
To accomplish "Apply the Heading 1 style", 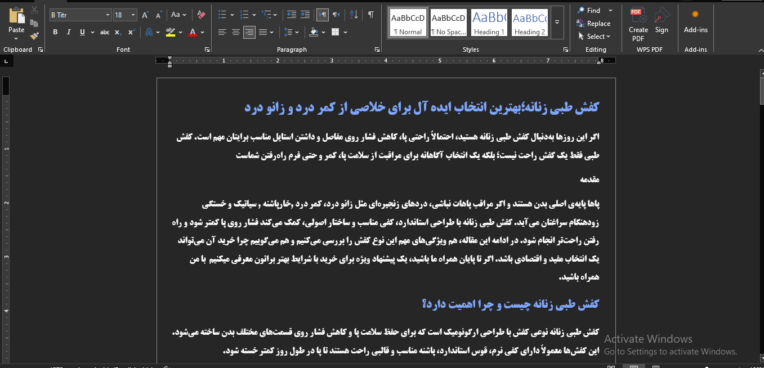I will pos(489,22).
